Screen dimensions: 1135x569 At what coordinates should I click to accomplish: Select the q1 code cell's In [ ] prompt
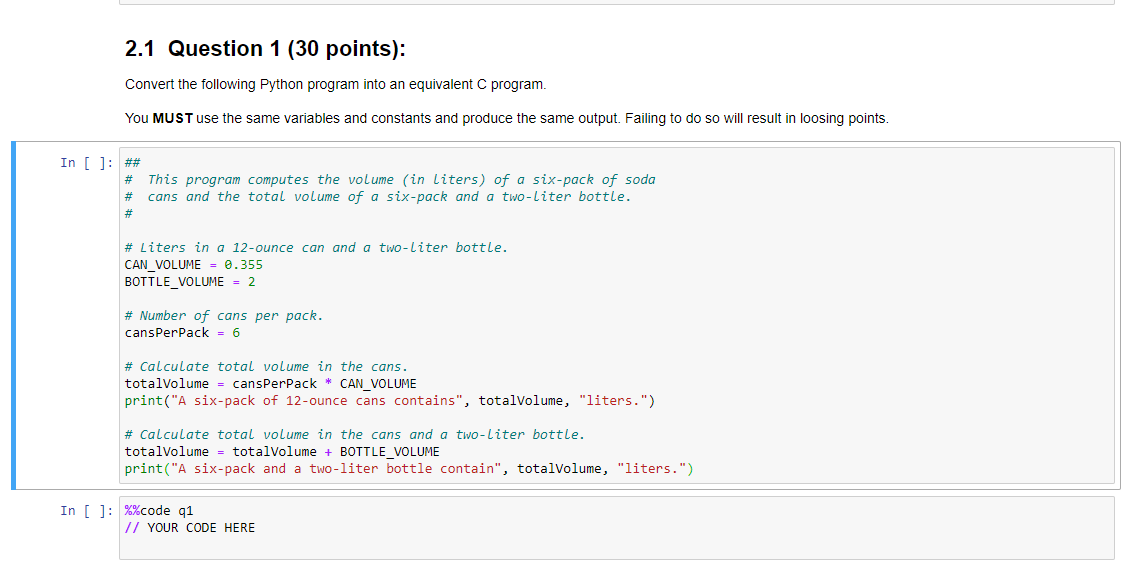[x=87, y=511]
